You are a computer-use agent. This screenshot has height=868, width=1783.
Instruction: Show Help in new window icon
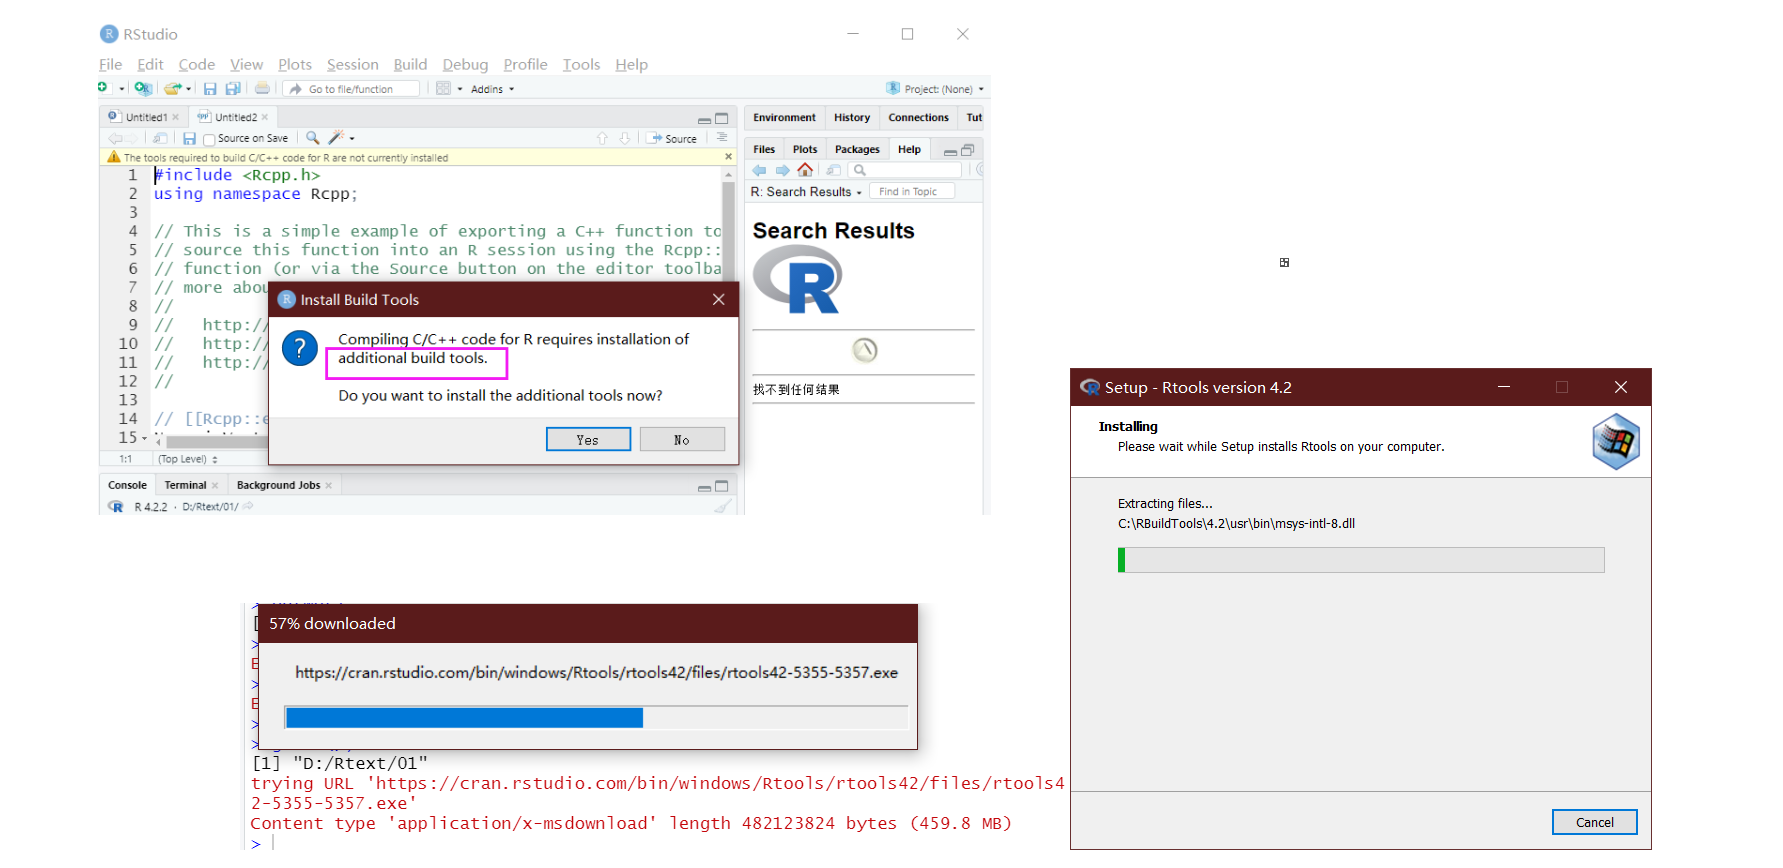pyautogui.click(x=833, y=170)
